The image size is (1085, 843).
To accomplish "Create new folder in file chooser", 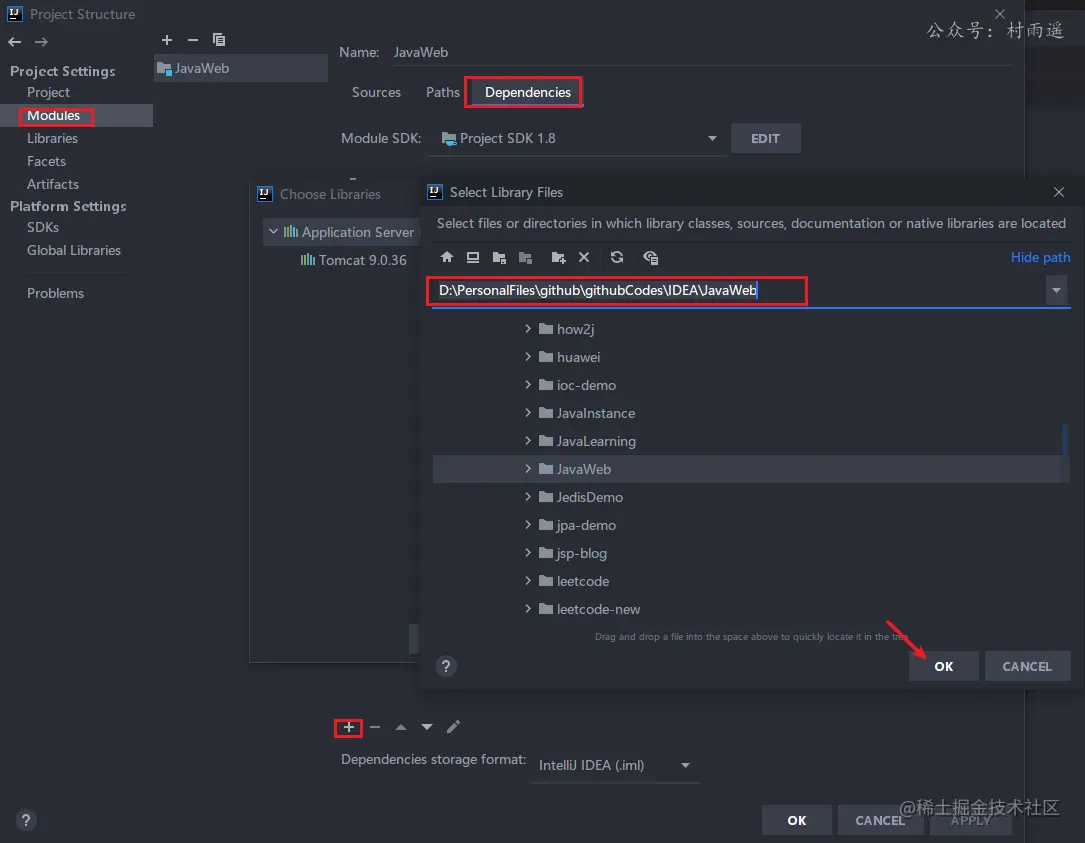I will pyautogui.click(x=558, y=257).
